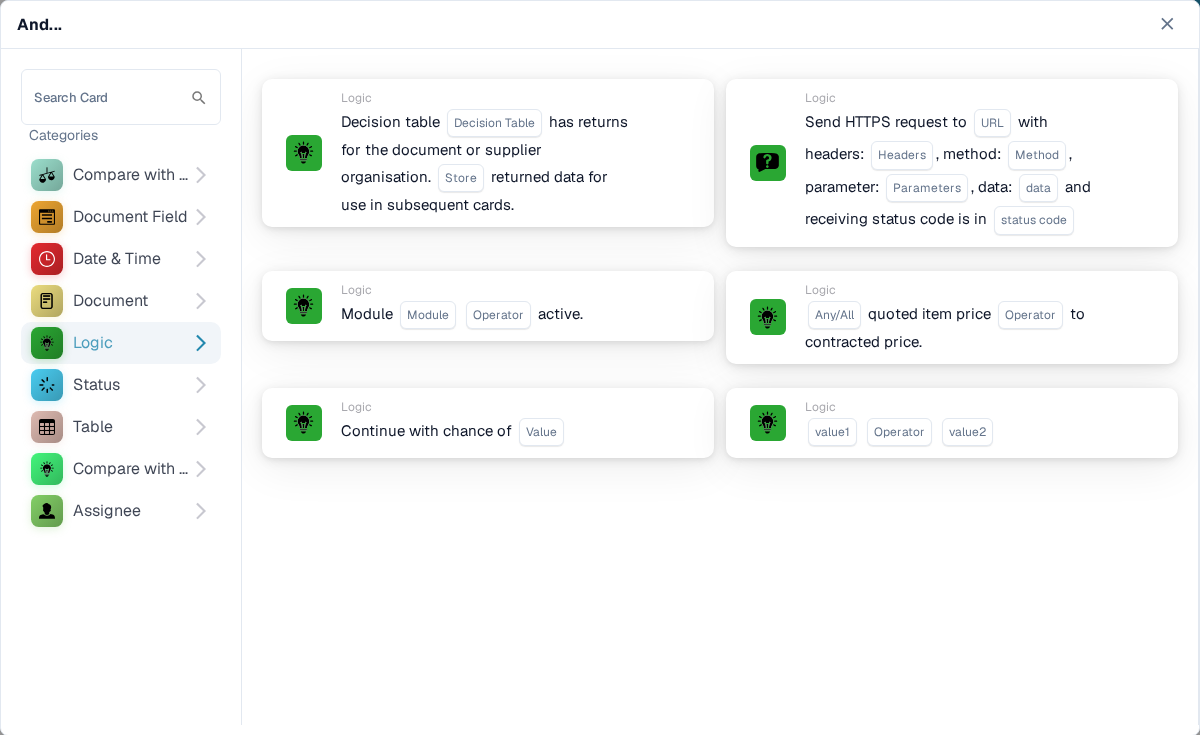The width and height of the screenshot is (1200, 735).
Task: Click the Document Field category icon
Action: (x=47, y=217)
